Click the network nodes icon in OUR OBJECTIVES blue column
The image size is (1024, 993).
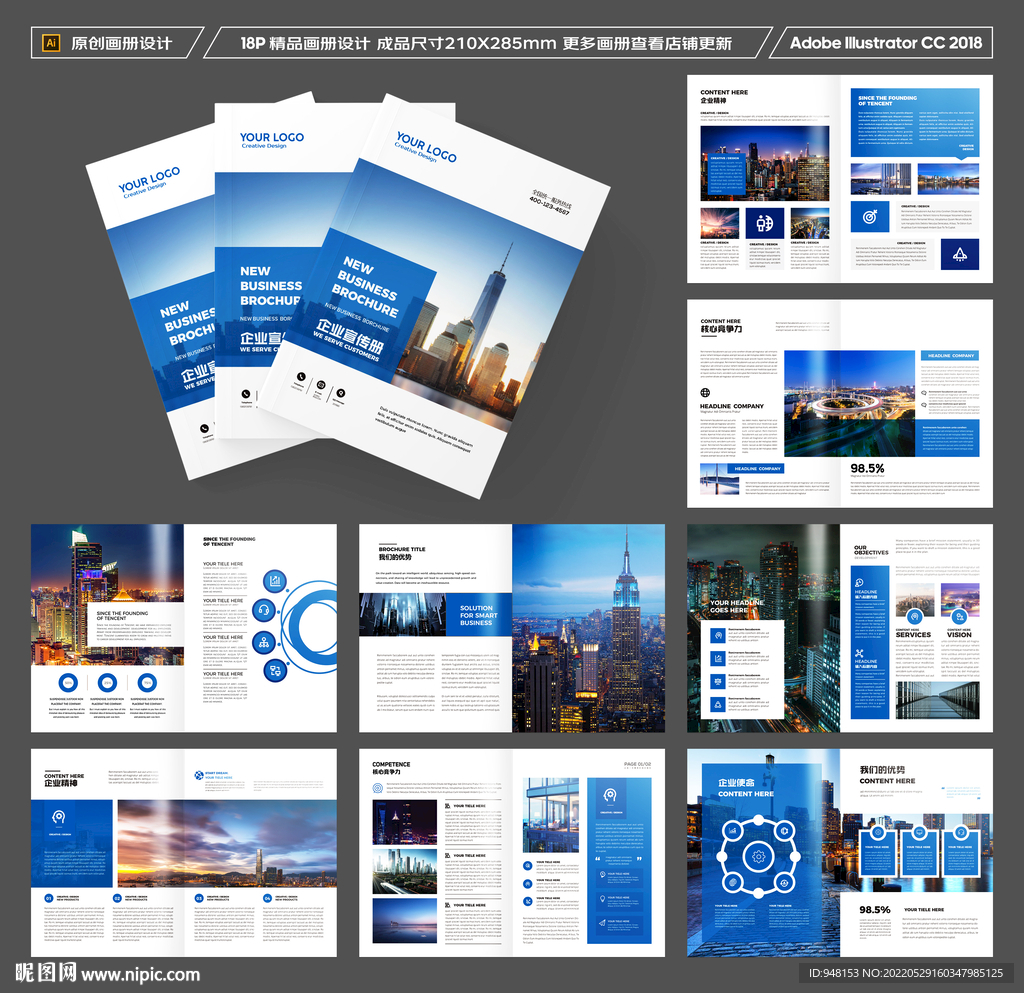pyautogui.click(x=859, y=653)
